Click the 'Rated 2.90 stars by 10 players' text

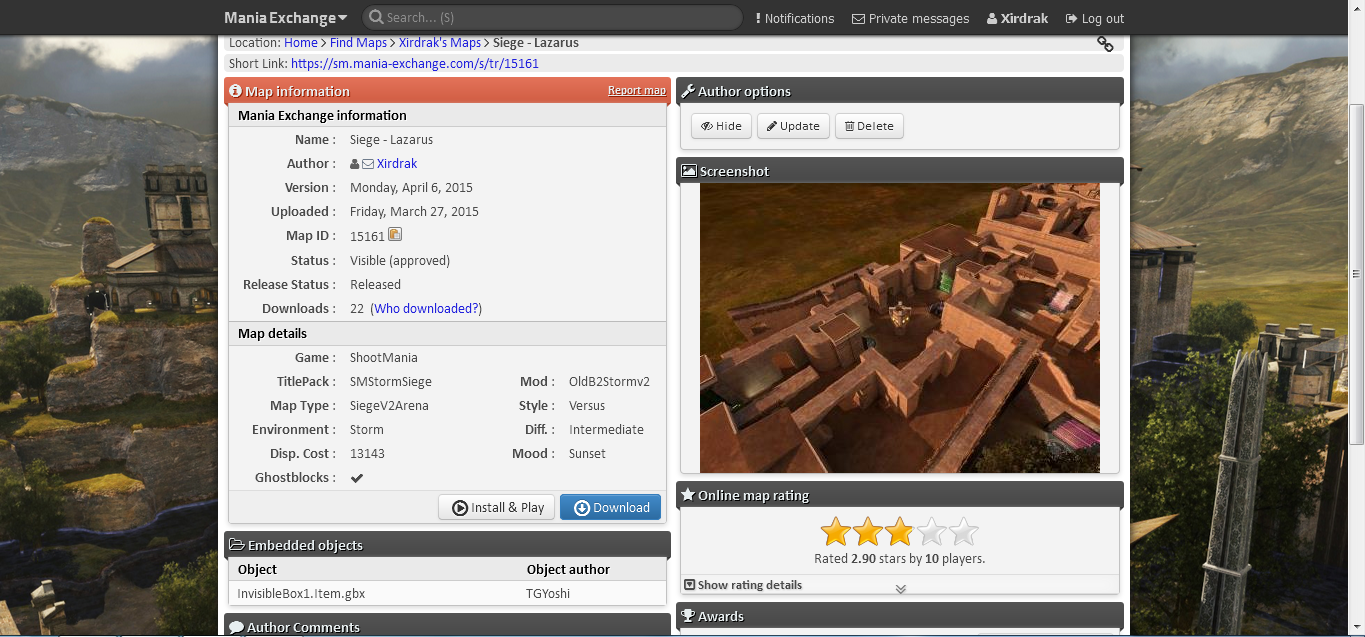click(900, 558)
